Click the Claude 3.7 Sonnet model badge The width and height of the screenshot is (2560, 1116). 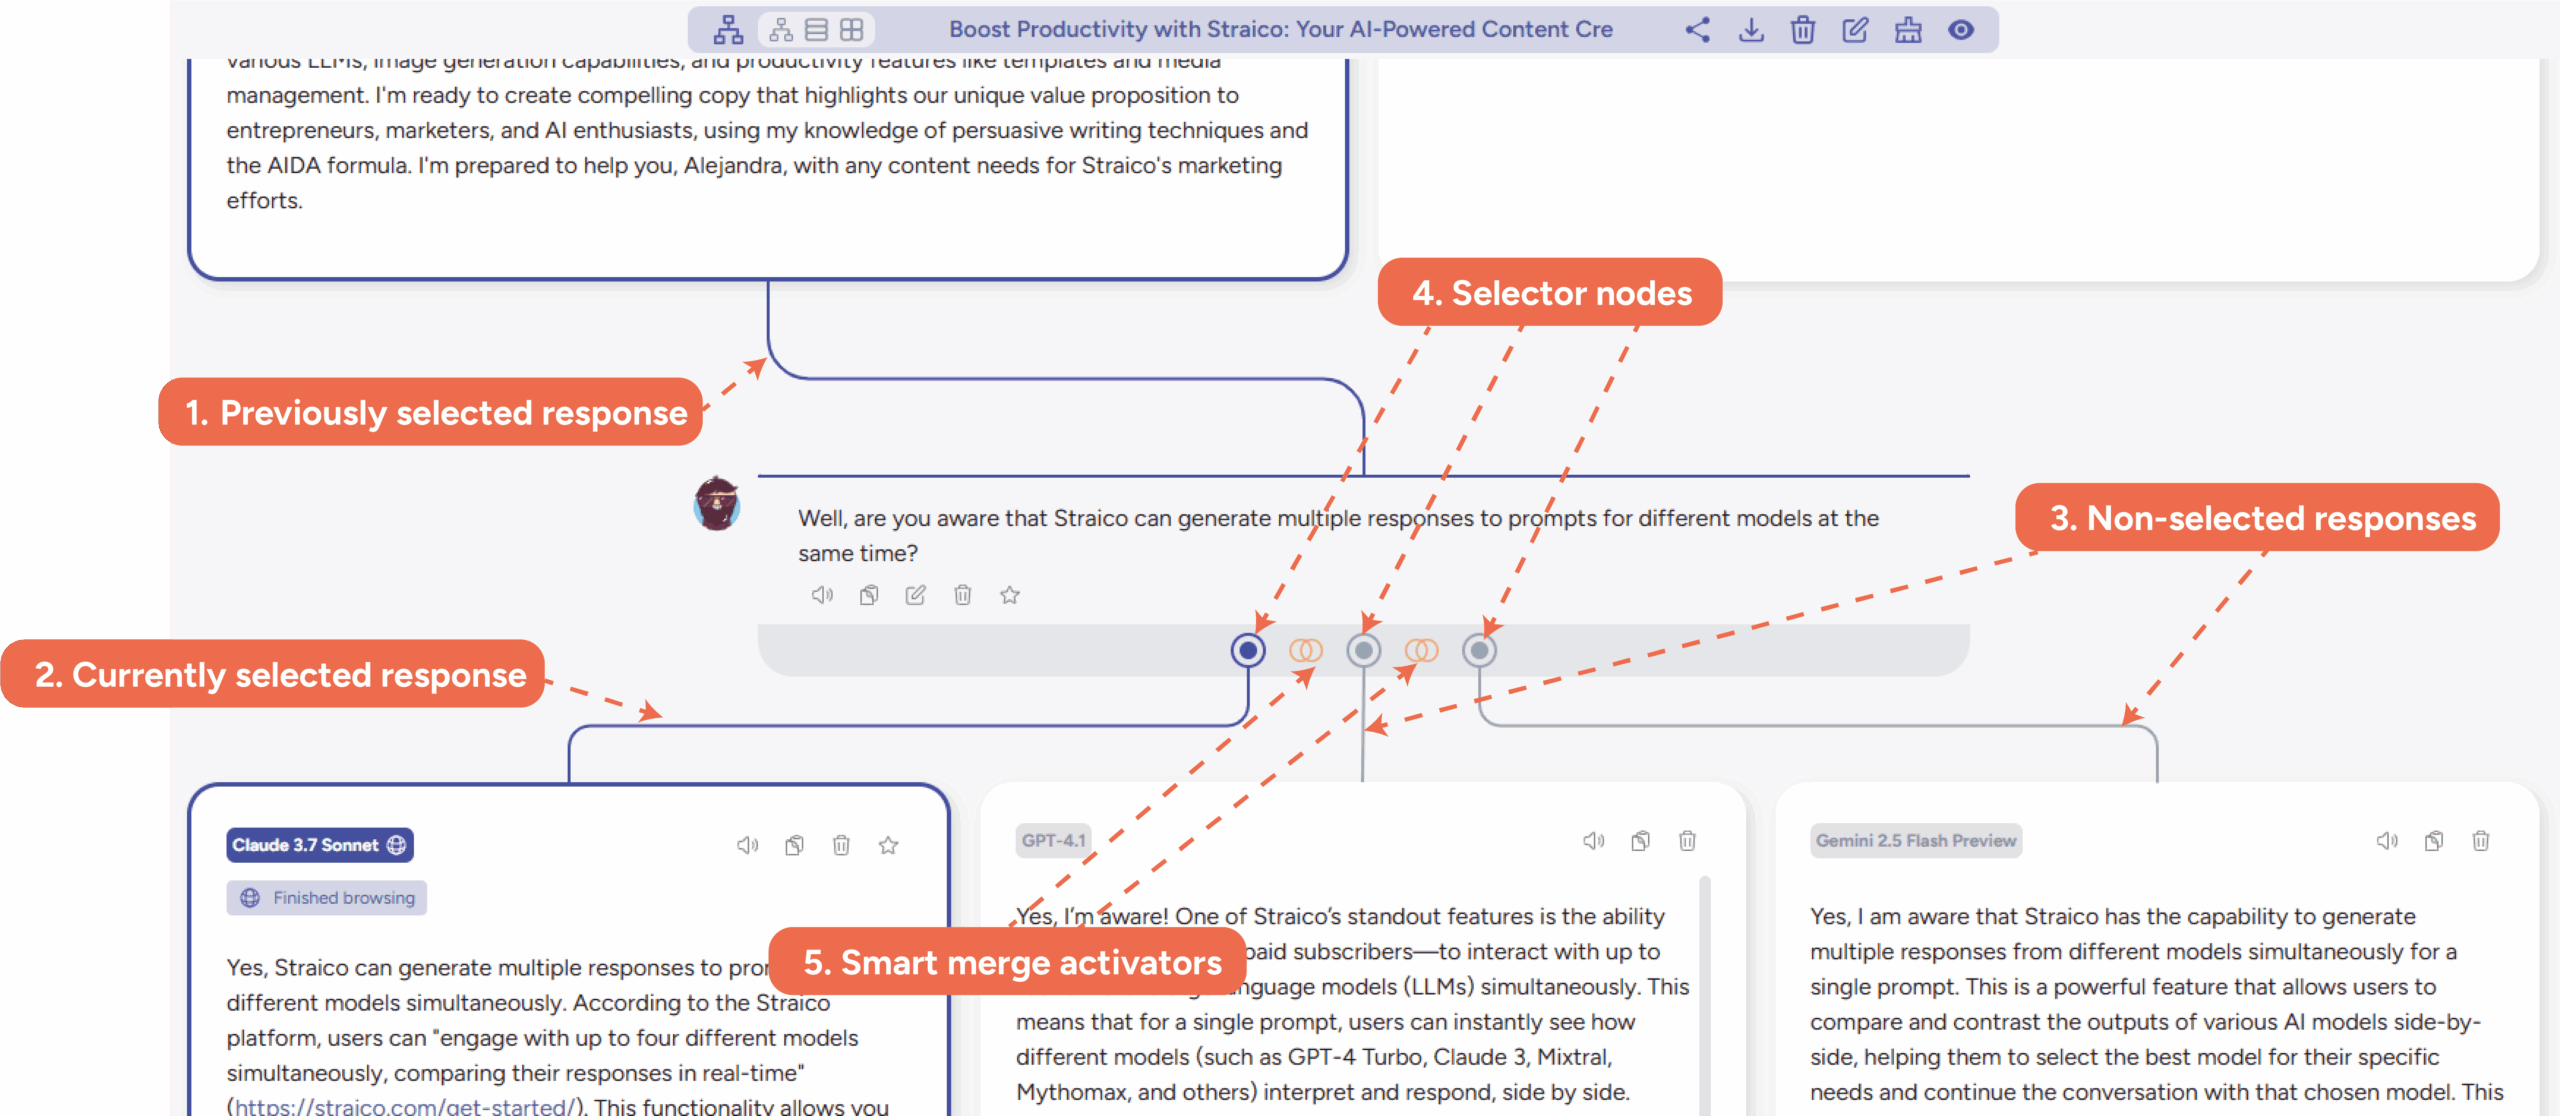(x=319, y=845)
